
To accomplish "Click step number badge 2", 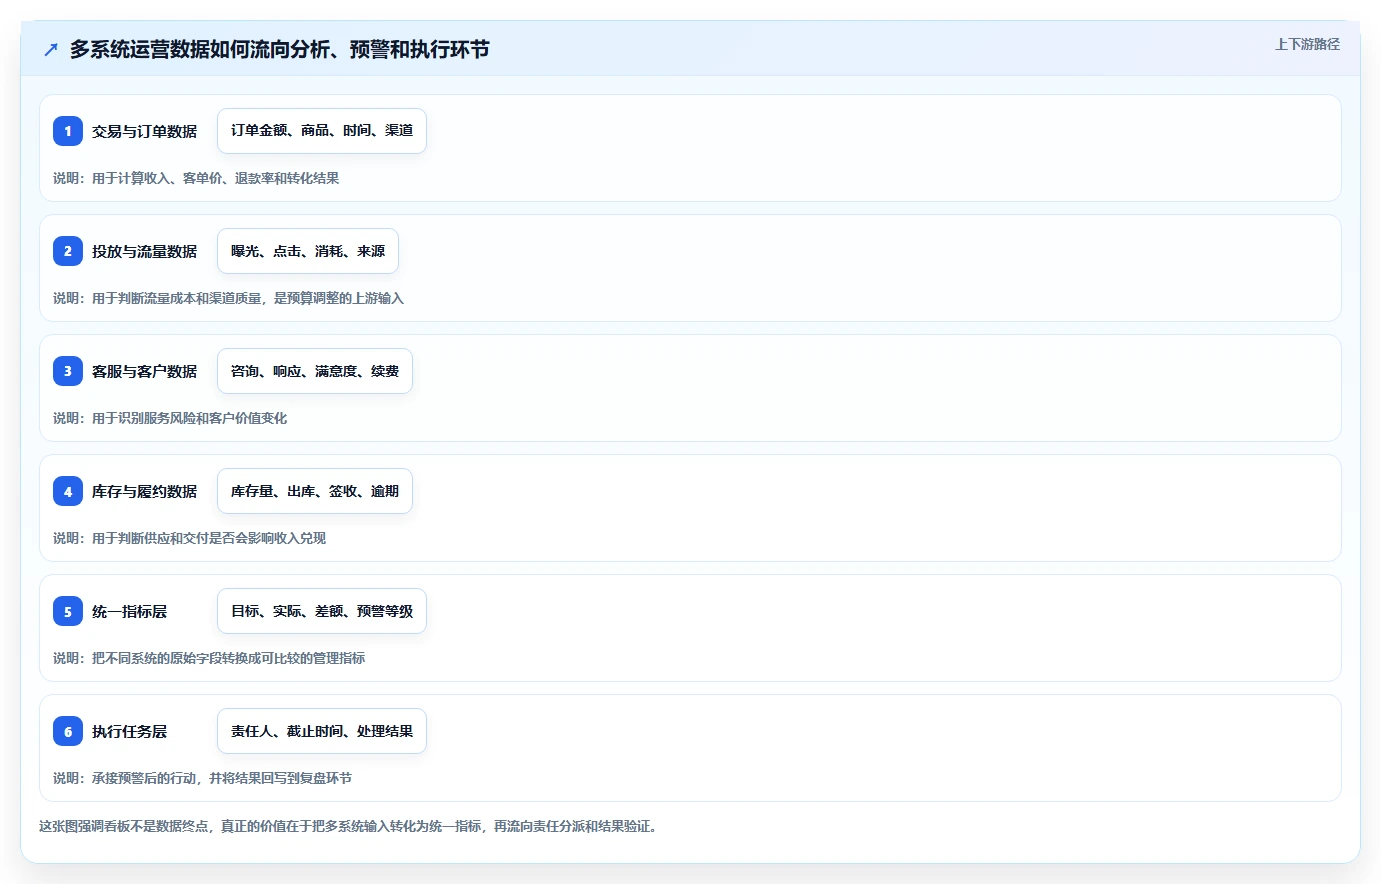I will (68, 251).
